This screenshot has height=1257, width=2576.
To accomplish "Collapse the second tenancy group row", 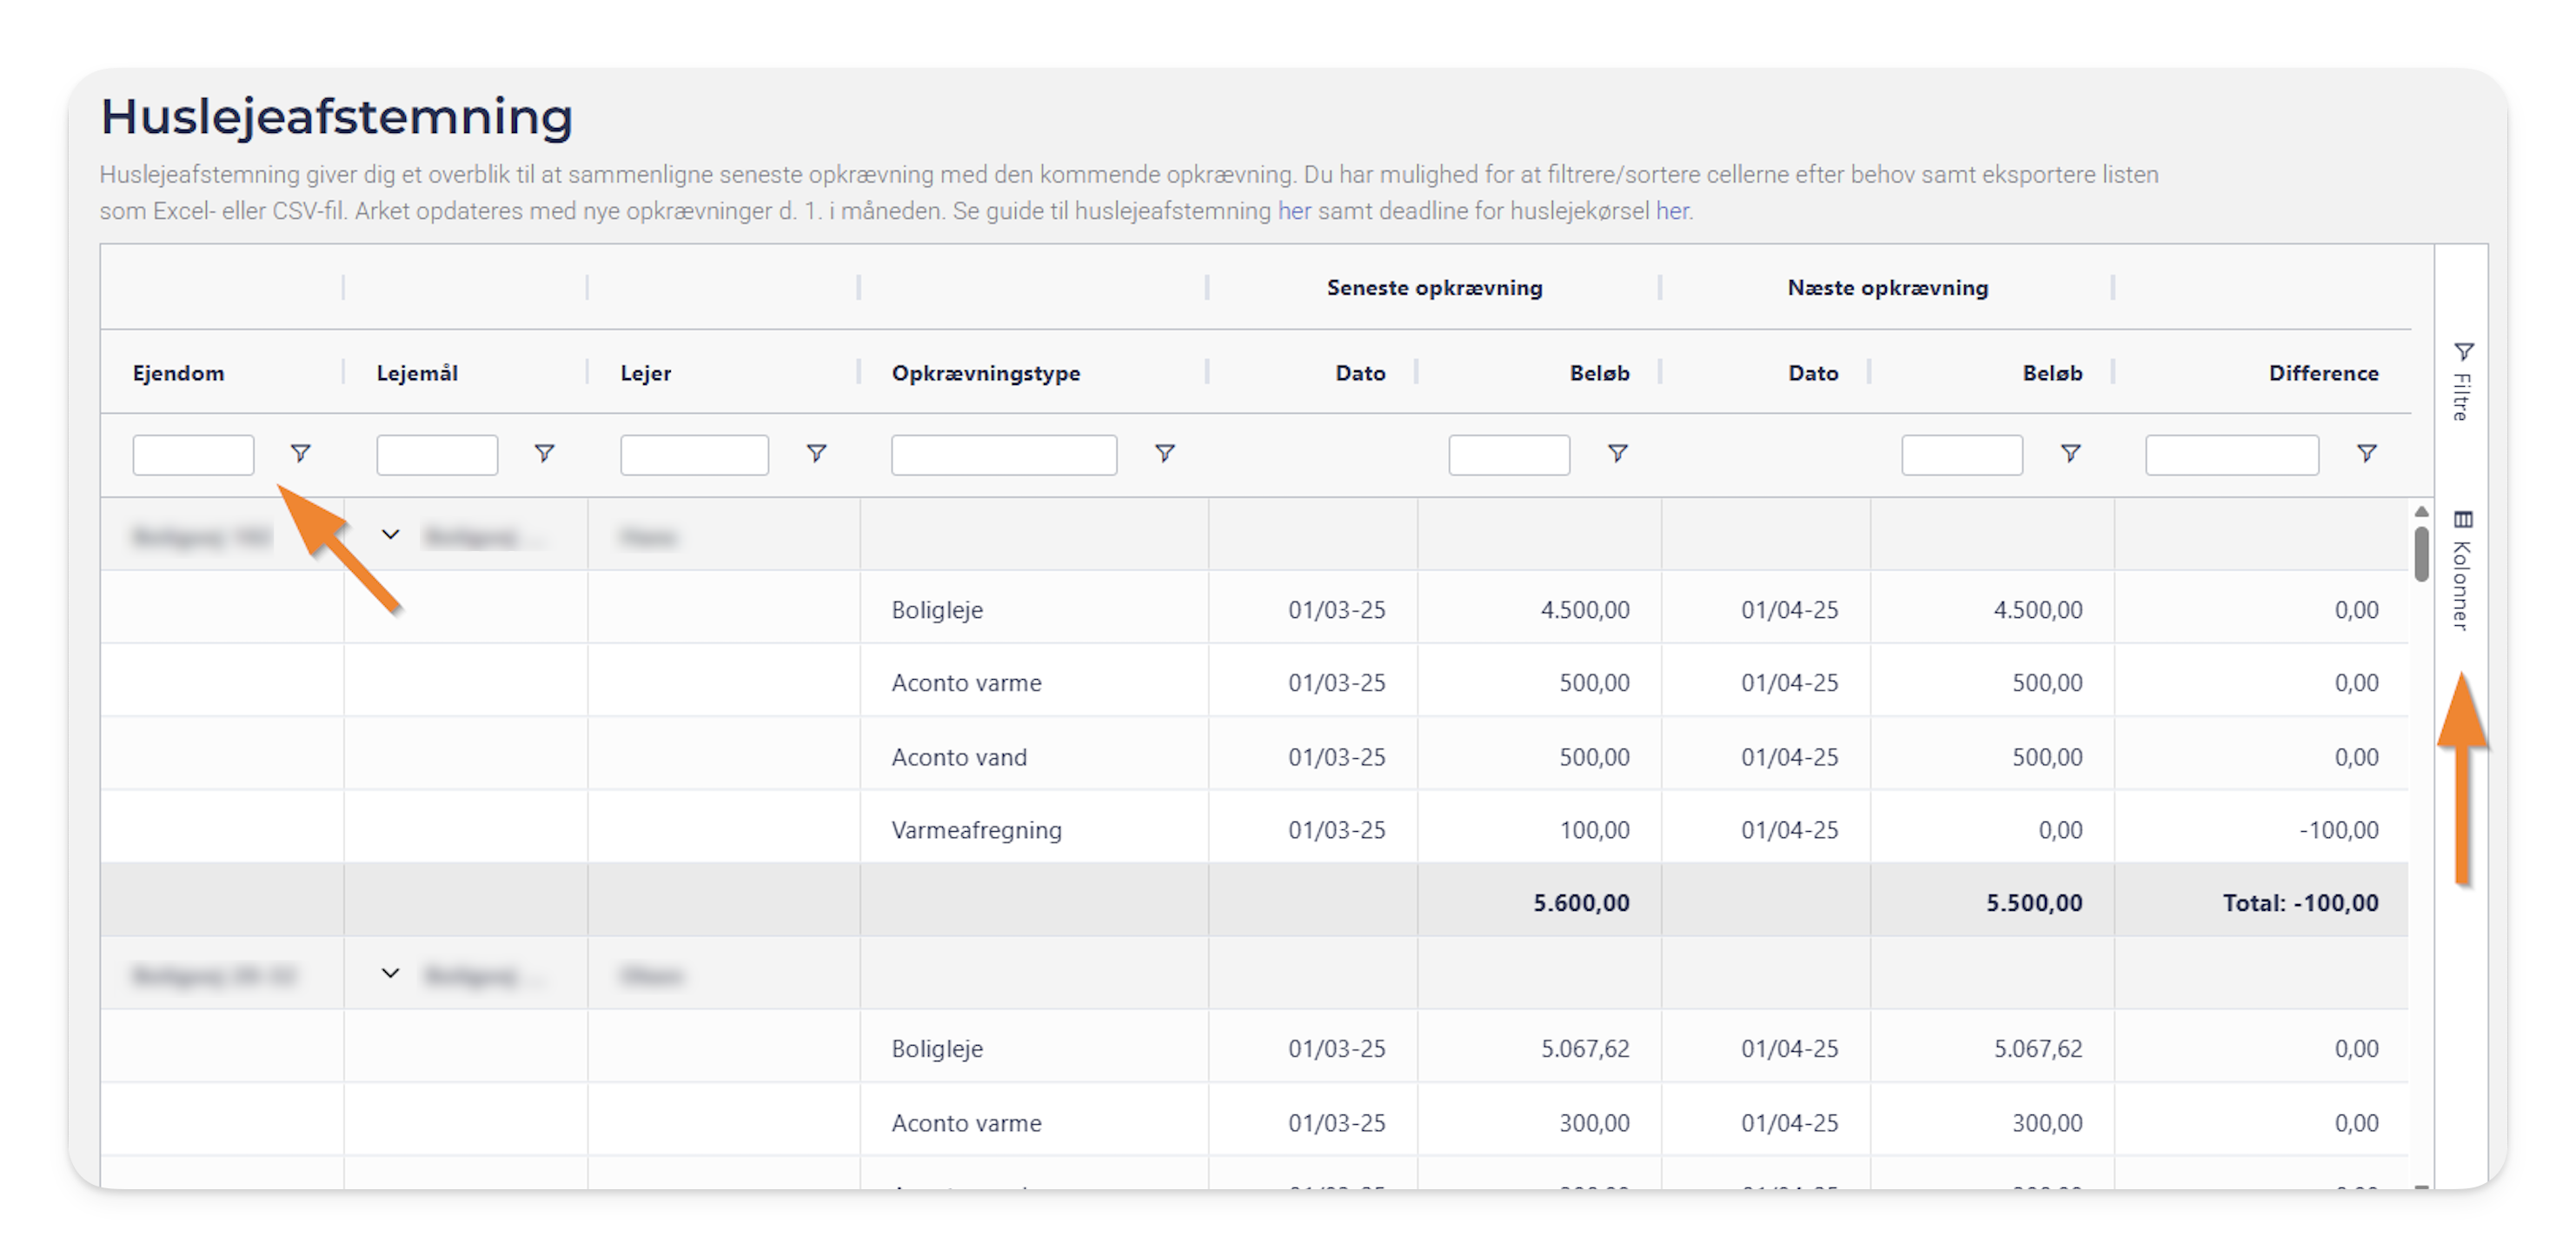I will (390, 973).
